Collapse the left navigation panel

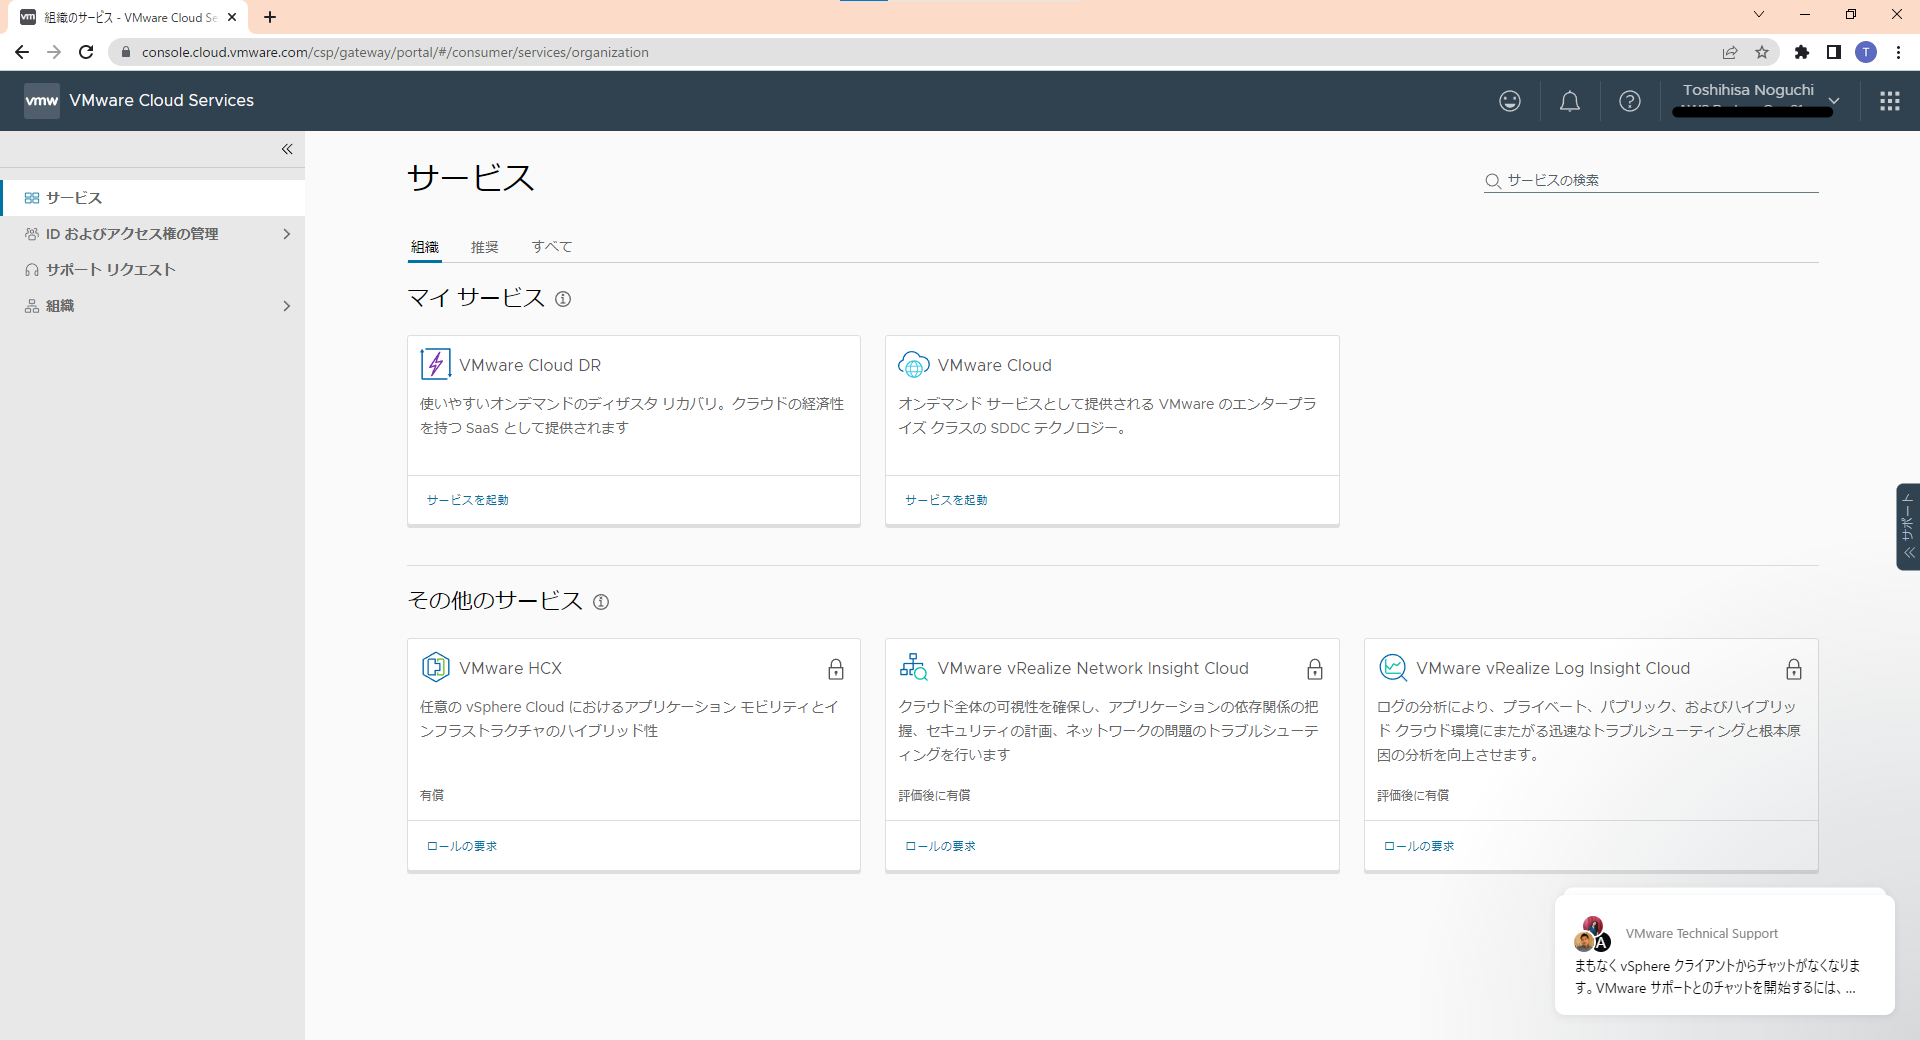pos(287,149)
